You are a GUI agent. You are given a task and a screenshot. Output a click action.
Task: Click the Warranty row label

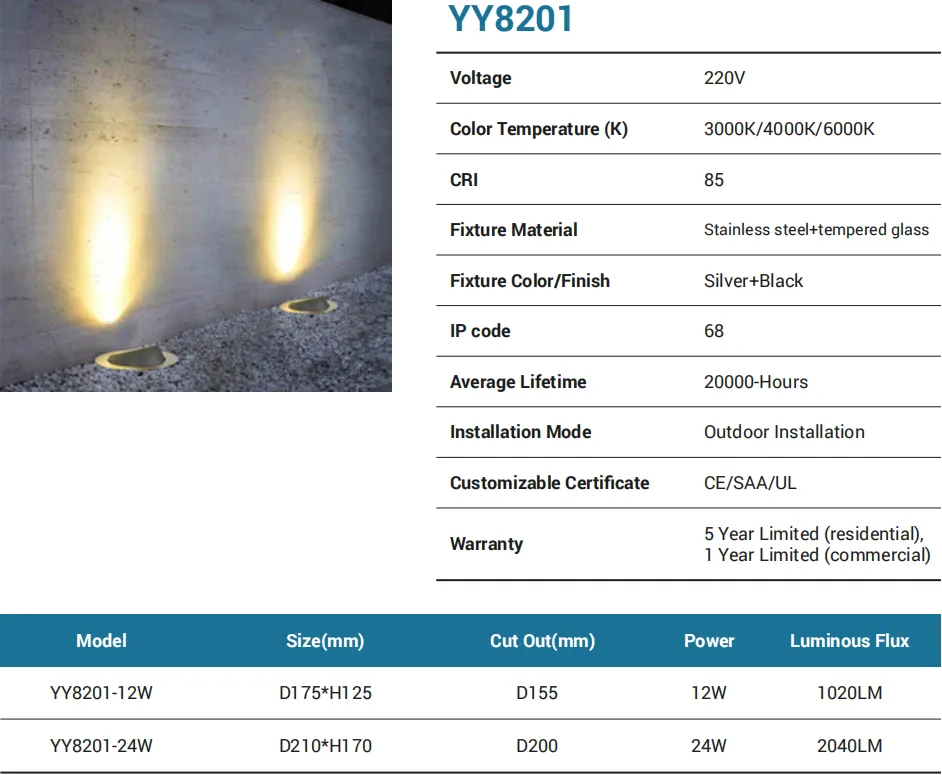(x=486, y=544)
